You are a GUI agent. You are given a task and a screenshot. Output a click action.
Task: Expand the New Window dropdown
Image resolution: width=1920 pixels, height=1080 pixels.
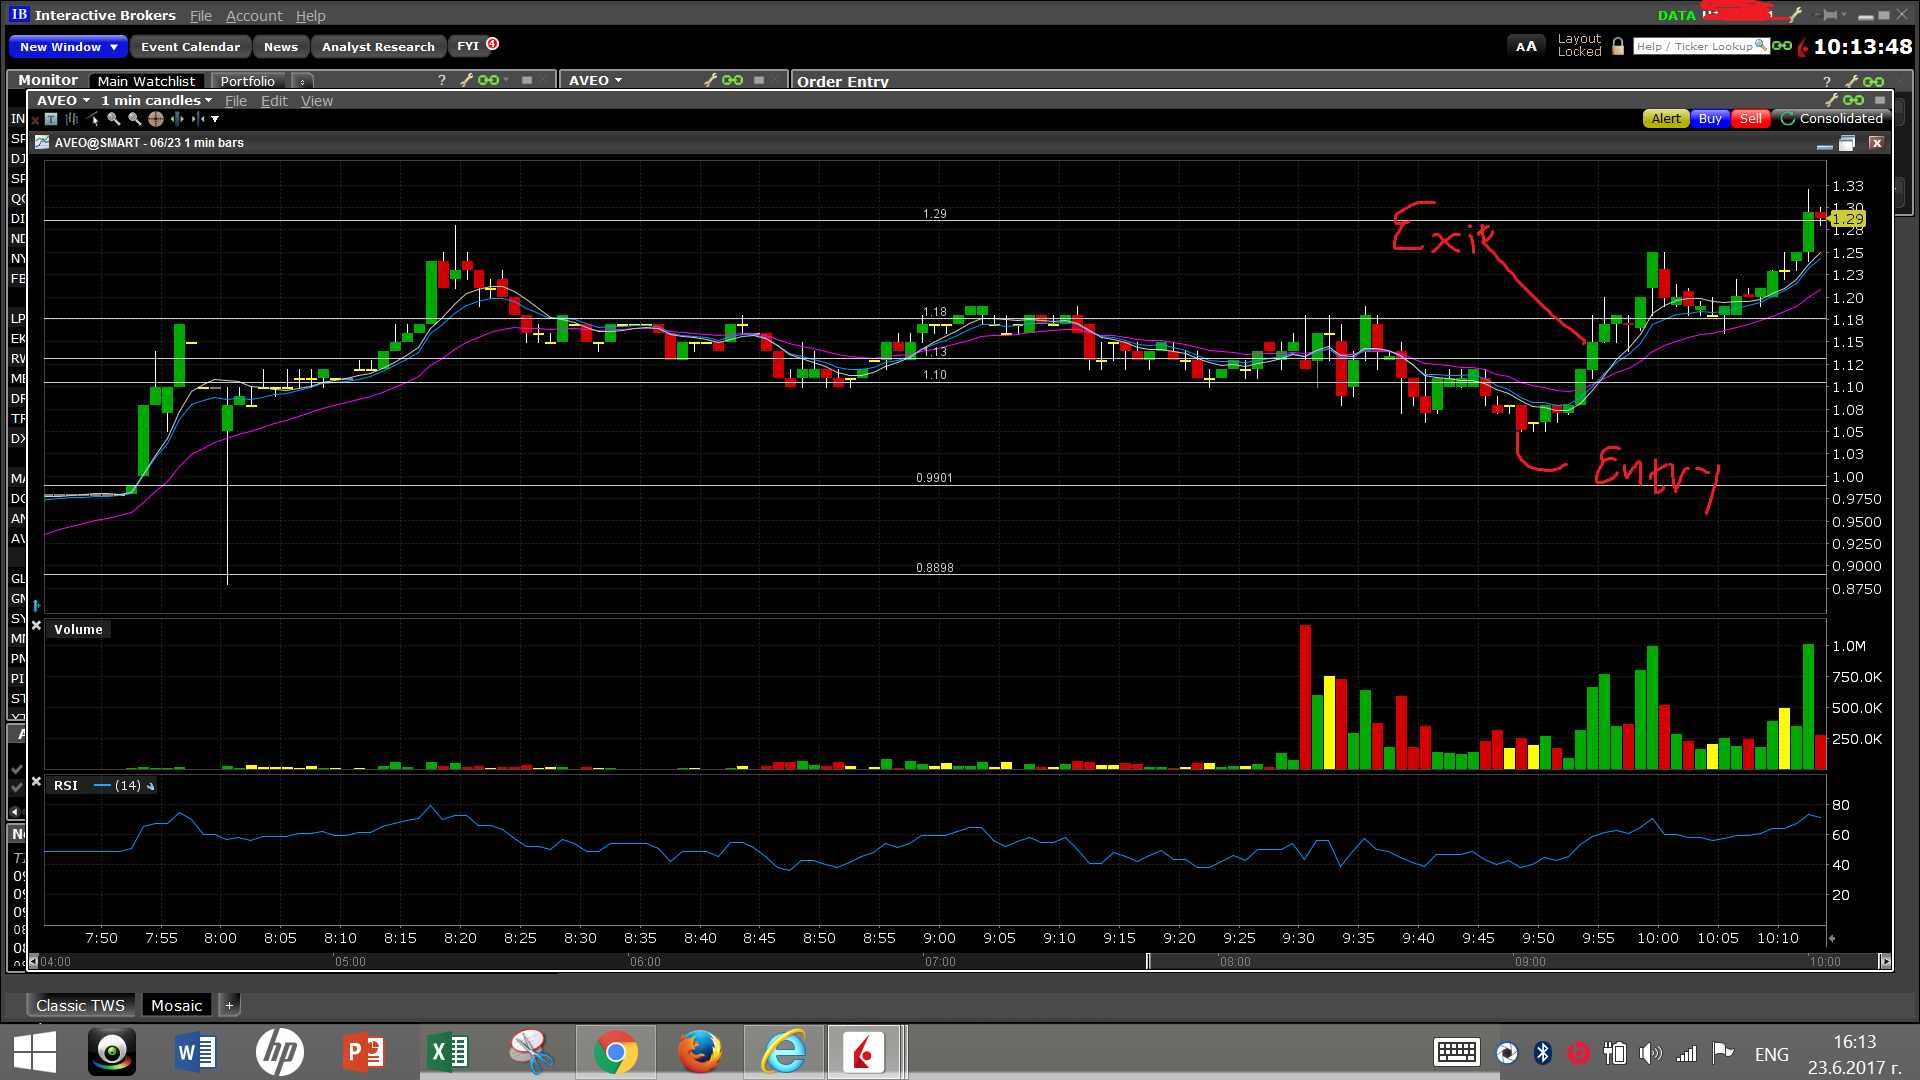point(114,47)
